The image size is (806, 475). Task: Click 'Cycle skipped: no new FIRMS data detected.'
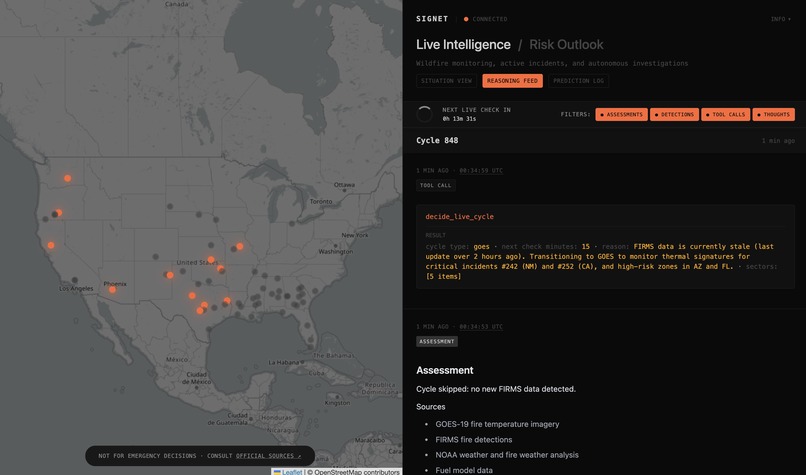point(496,389)
